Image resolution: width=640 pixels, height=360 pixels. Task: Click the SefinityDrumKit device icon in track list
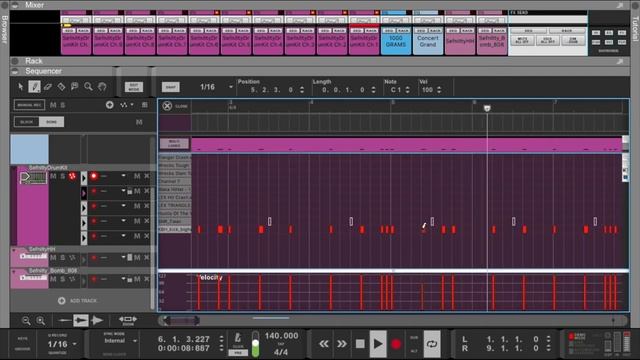(x=33, y=178)
